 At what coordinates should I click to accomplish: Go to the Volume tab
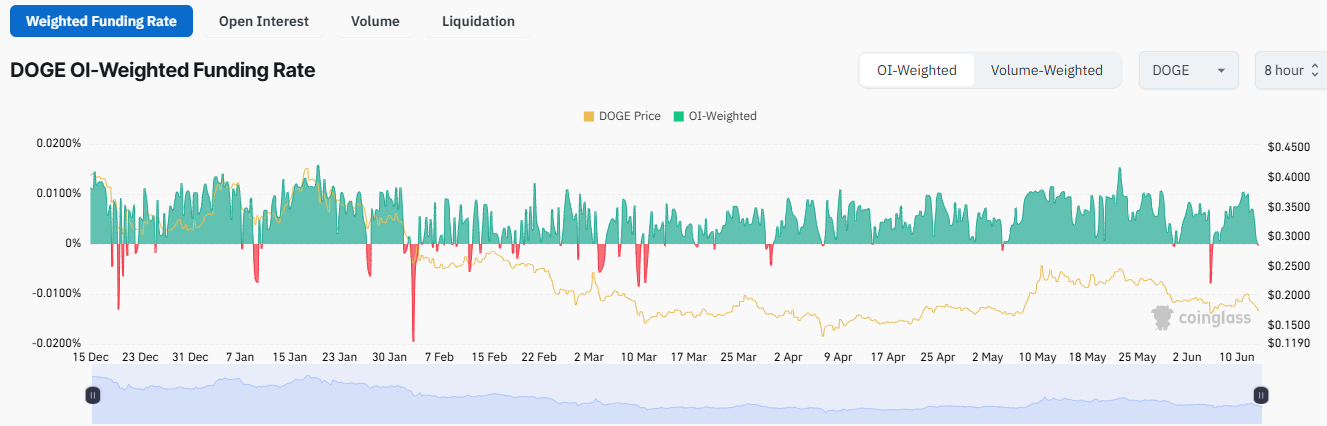tap(375, 21)
